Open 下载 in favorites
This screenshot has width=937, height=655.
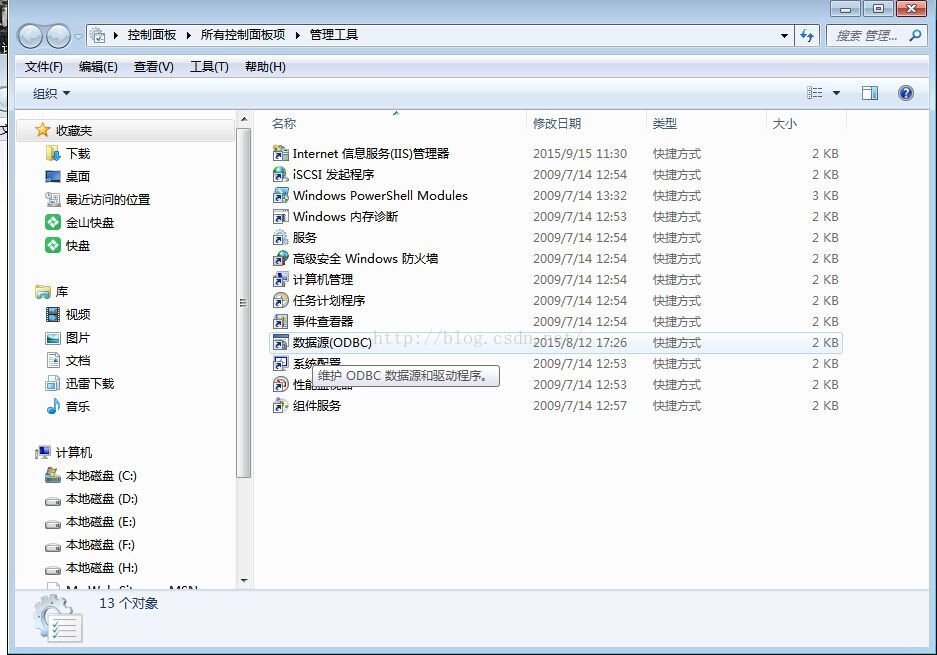point(68,154)
